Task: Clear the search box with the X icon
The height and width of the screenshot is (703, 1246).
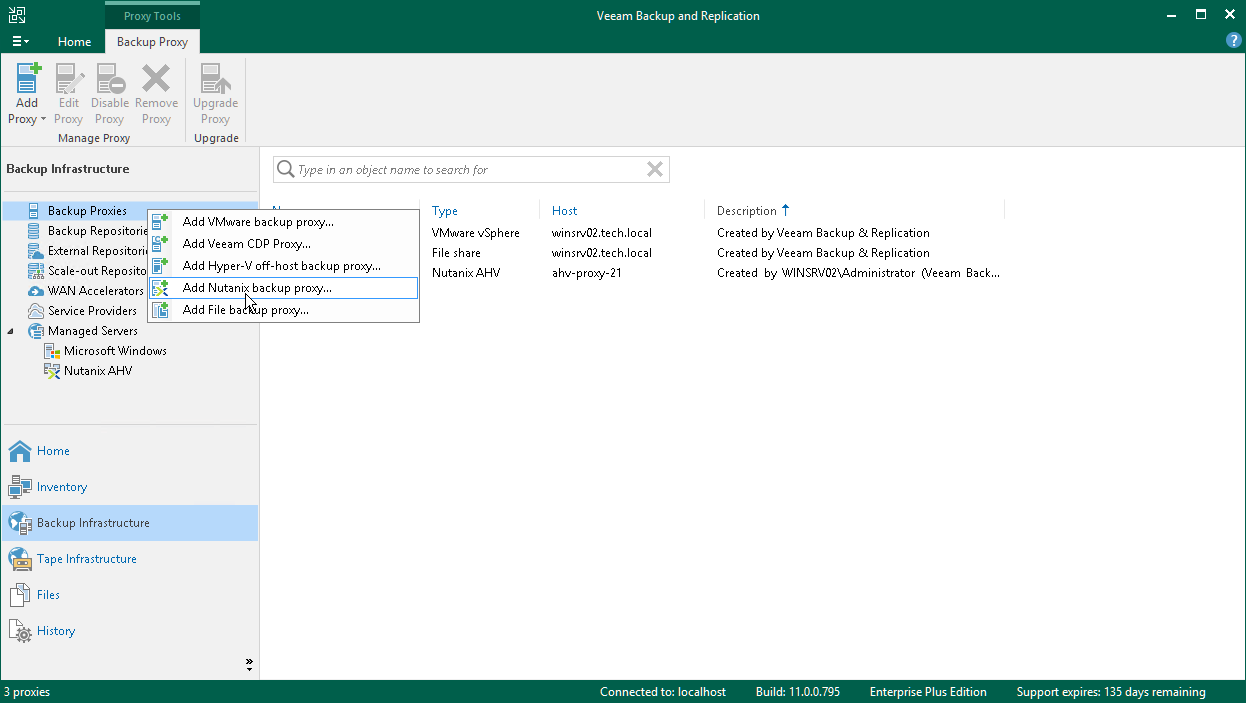Action: (x=655, y=170)
